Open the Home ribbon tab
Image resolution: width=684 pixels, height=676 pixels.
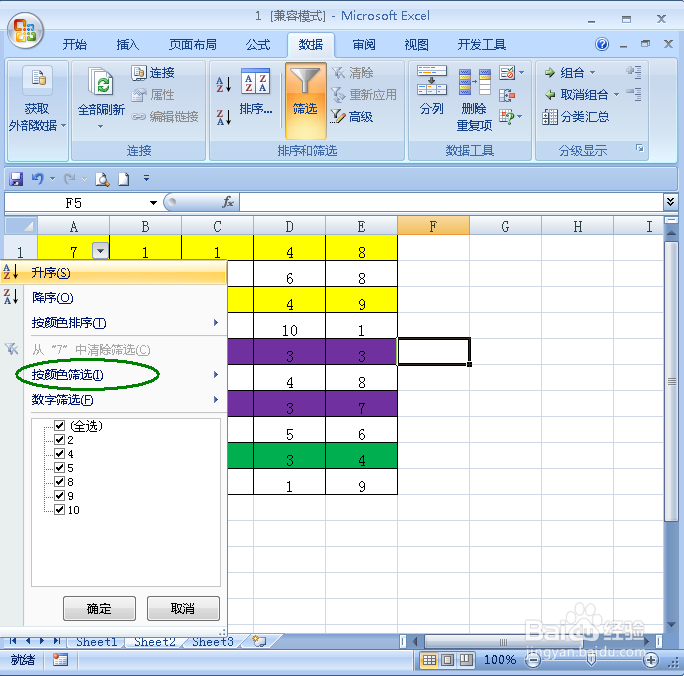75,44
